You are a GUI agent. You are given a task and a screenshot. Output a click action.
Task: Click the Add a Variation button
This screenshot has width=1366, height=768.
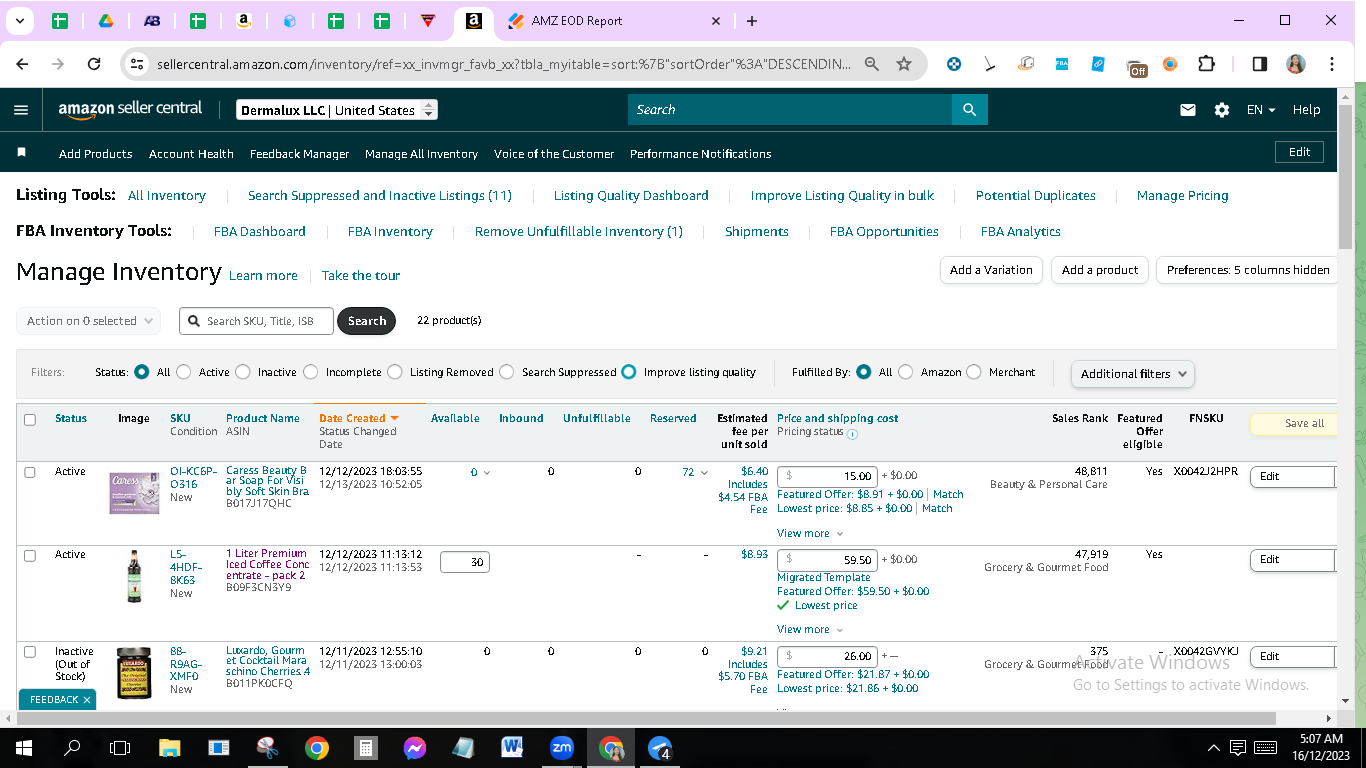[x=991, y=270]
